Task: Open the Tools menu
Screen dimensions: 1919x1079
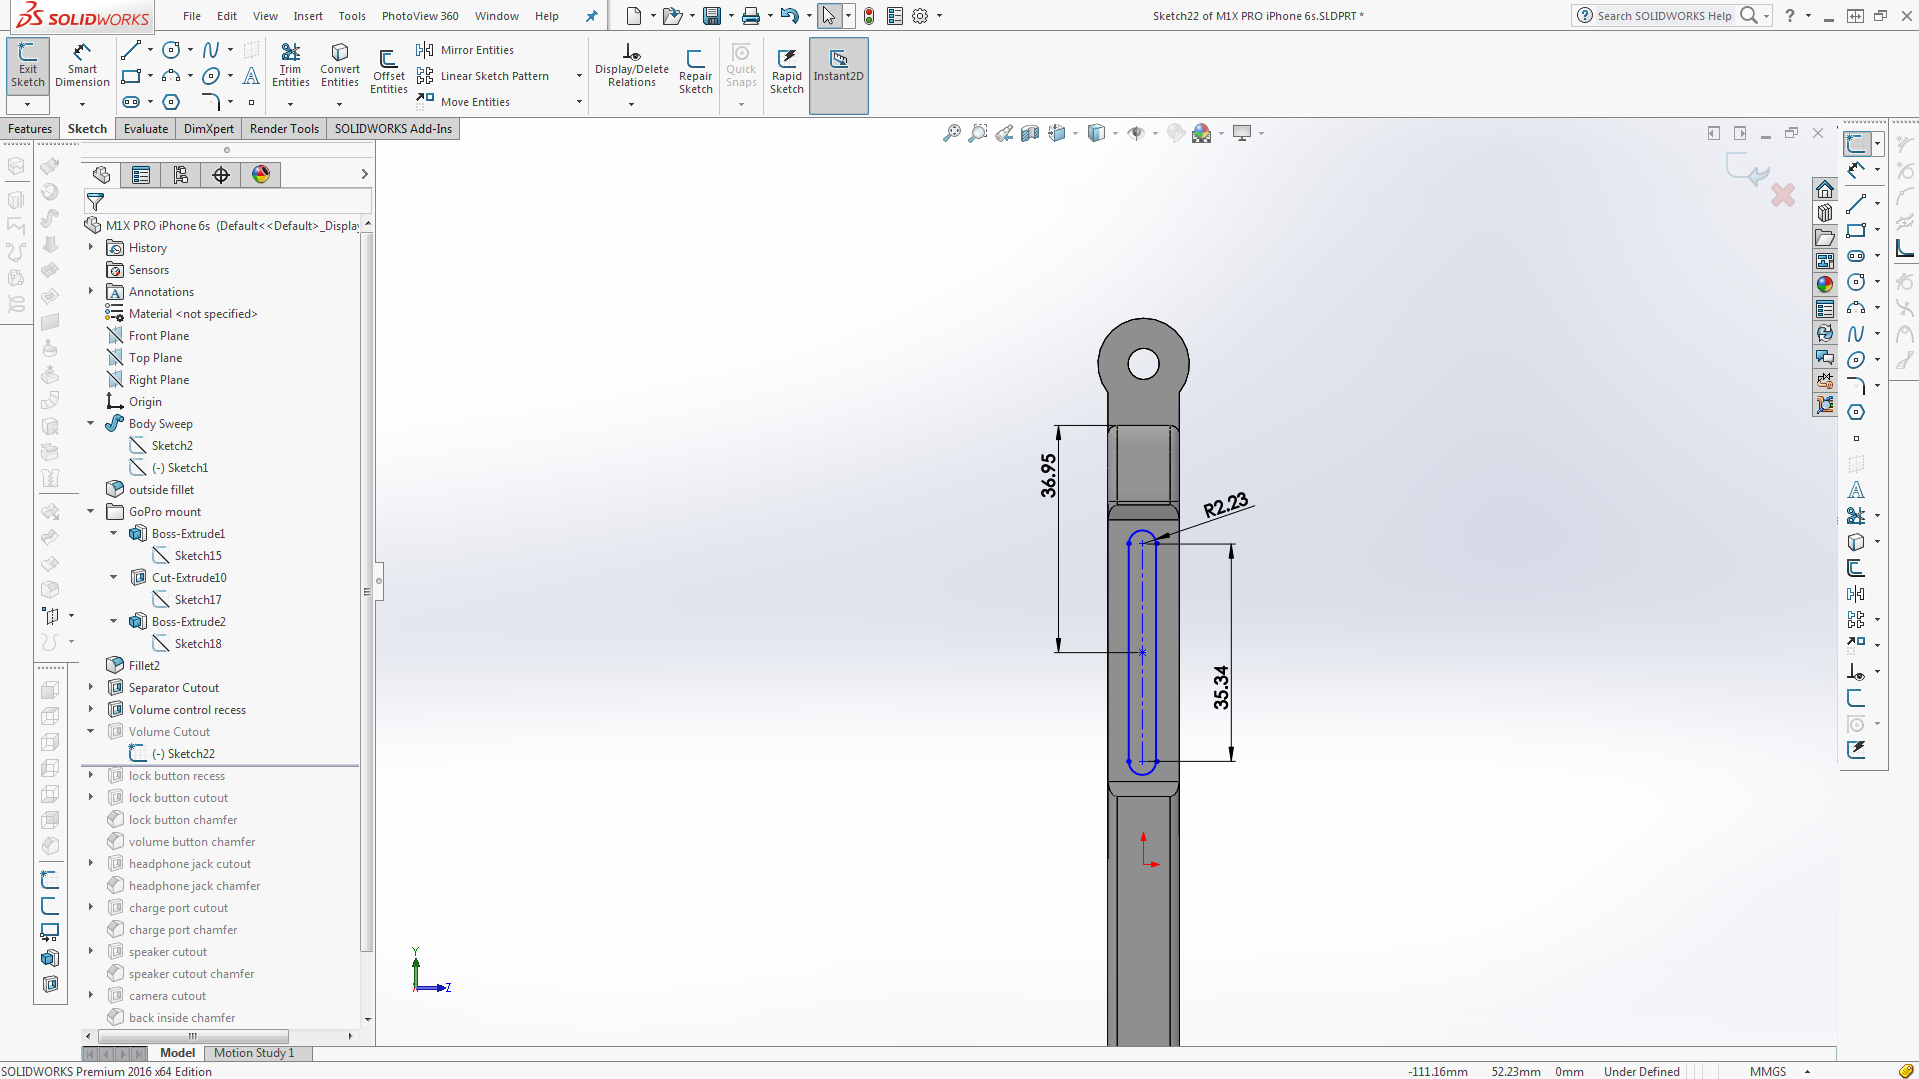Action: pyautogui.click(x=352, y=16)
